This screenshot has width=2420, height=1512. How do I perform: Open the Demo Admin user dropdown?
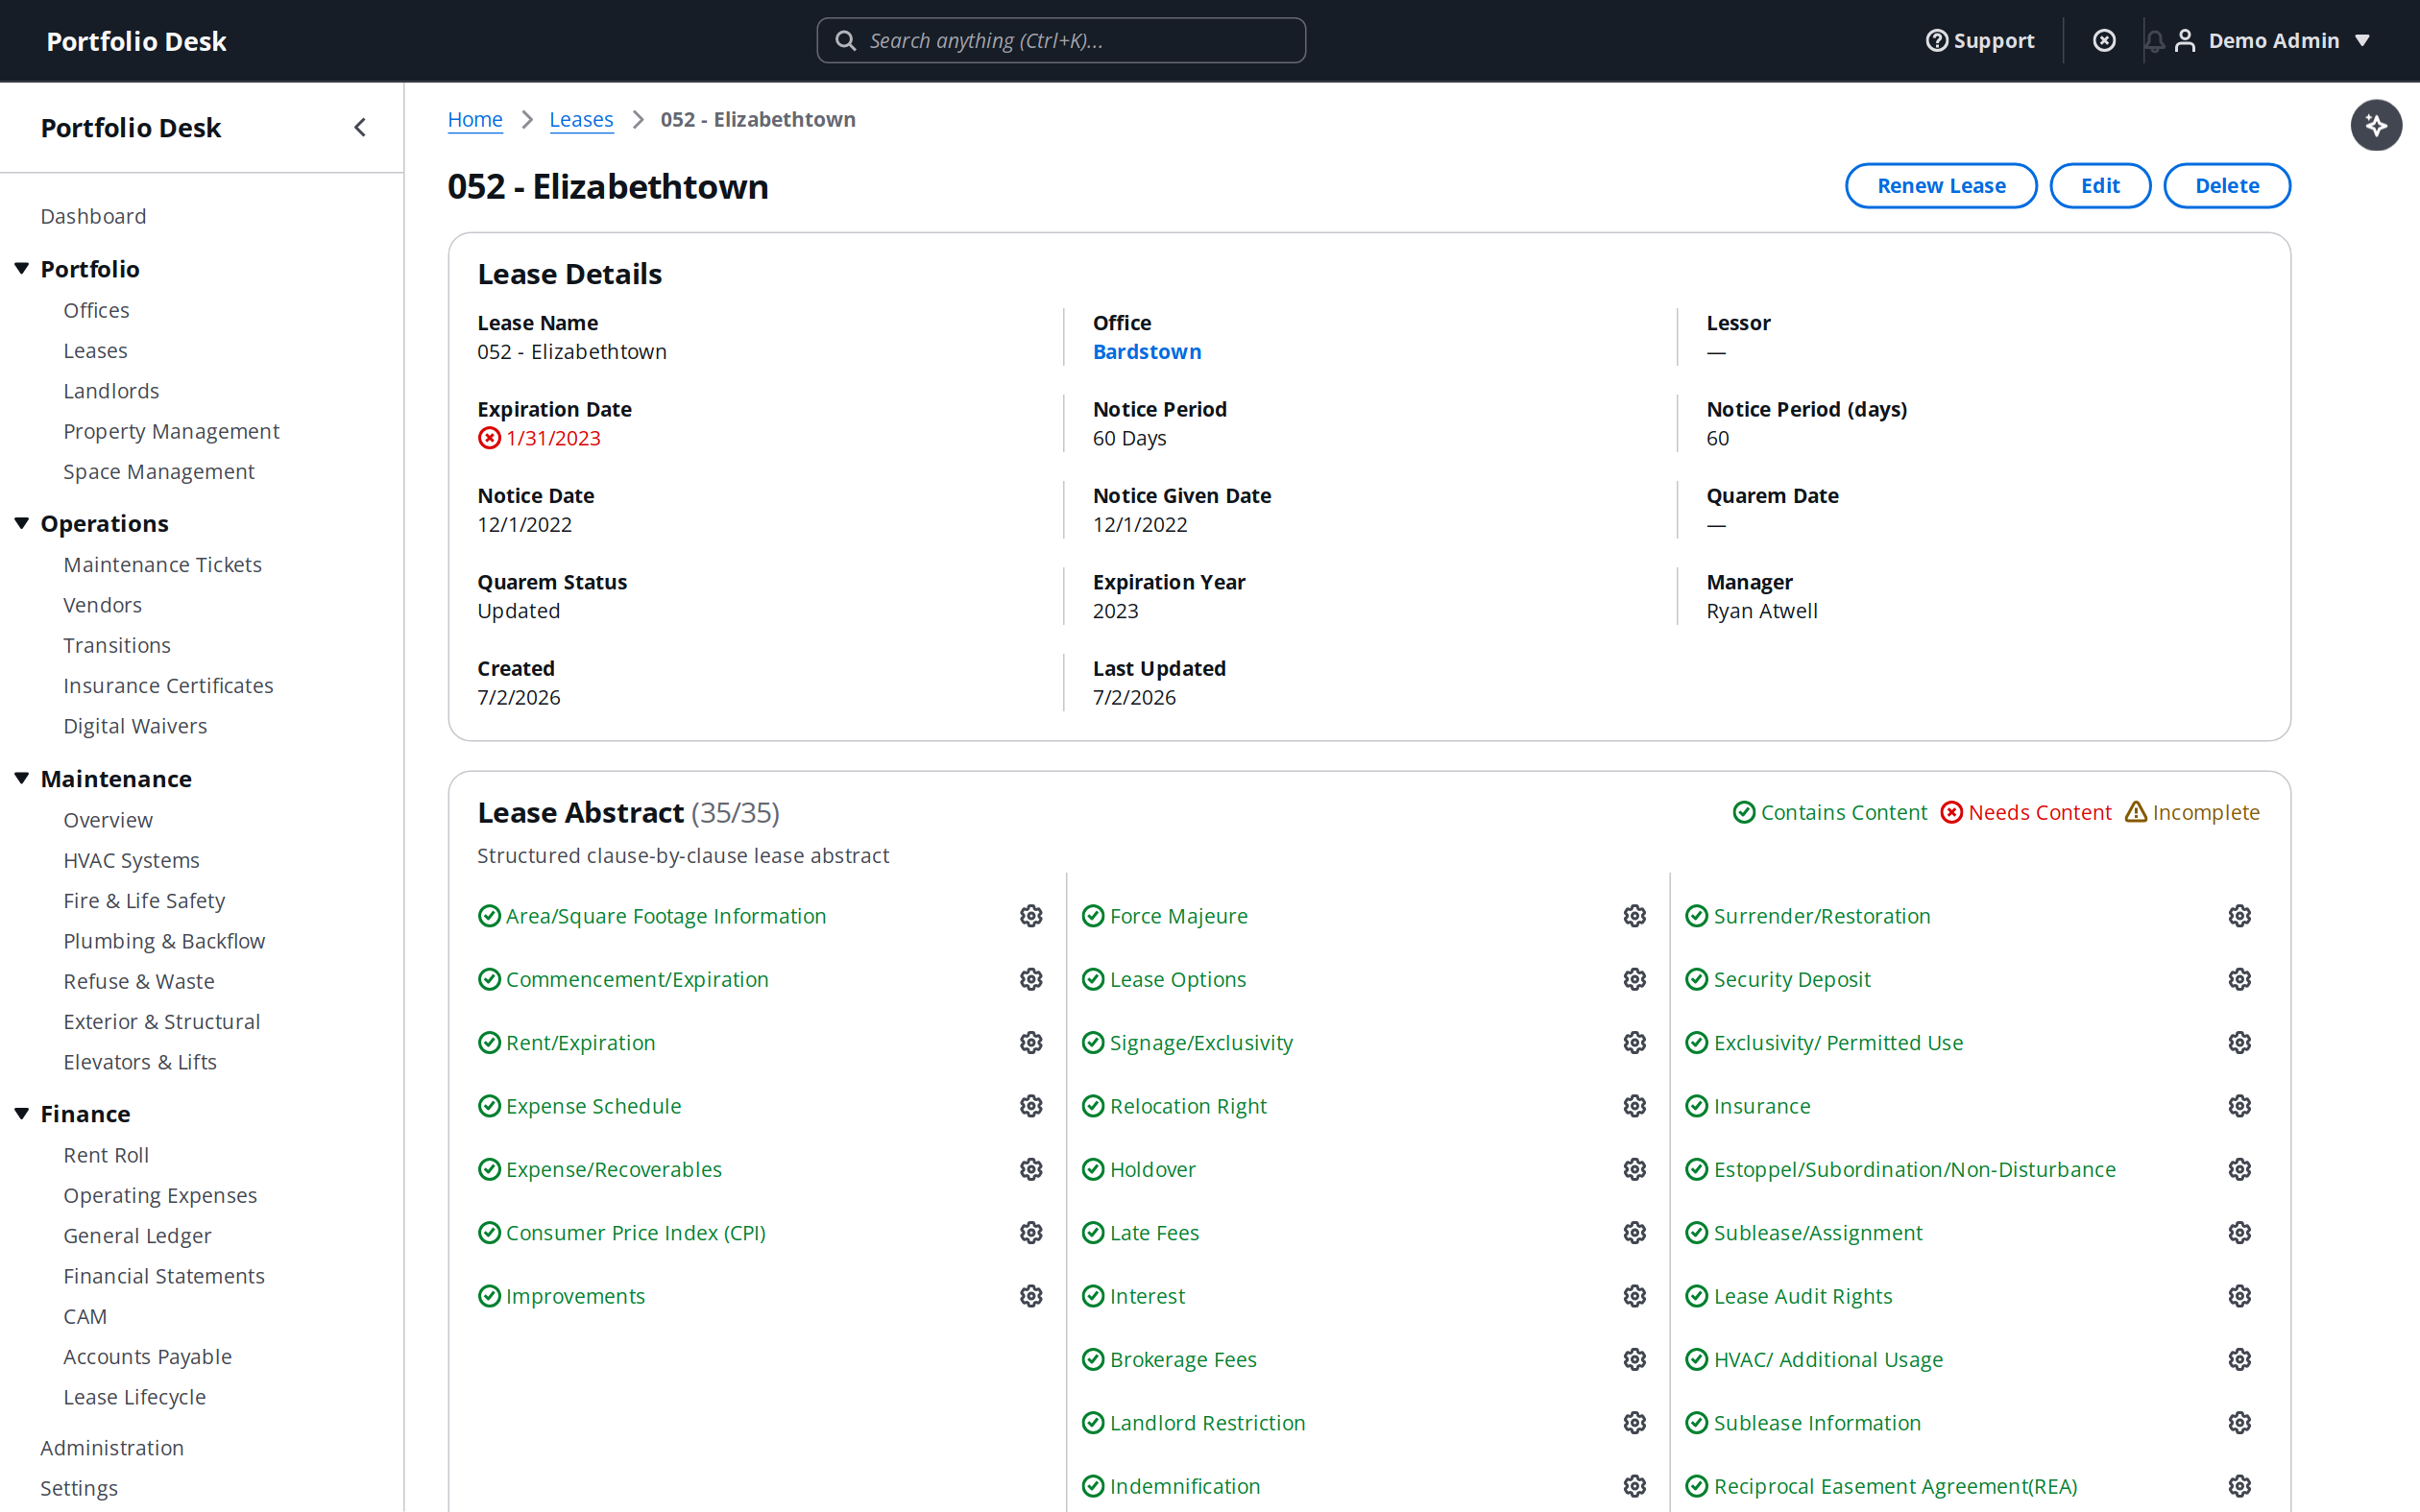(x=2272, y=40)
